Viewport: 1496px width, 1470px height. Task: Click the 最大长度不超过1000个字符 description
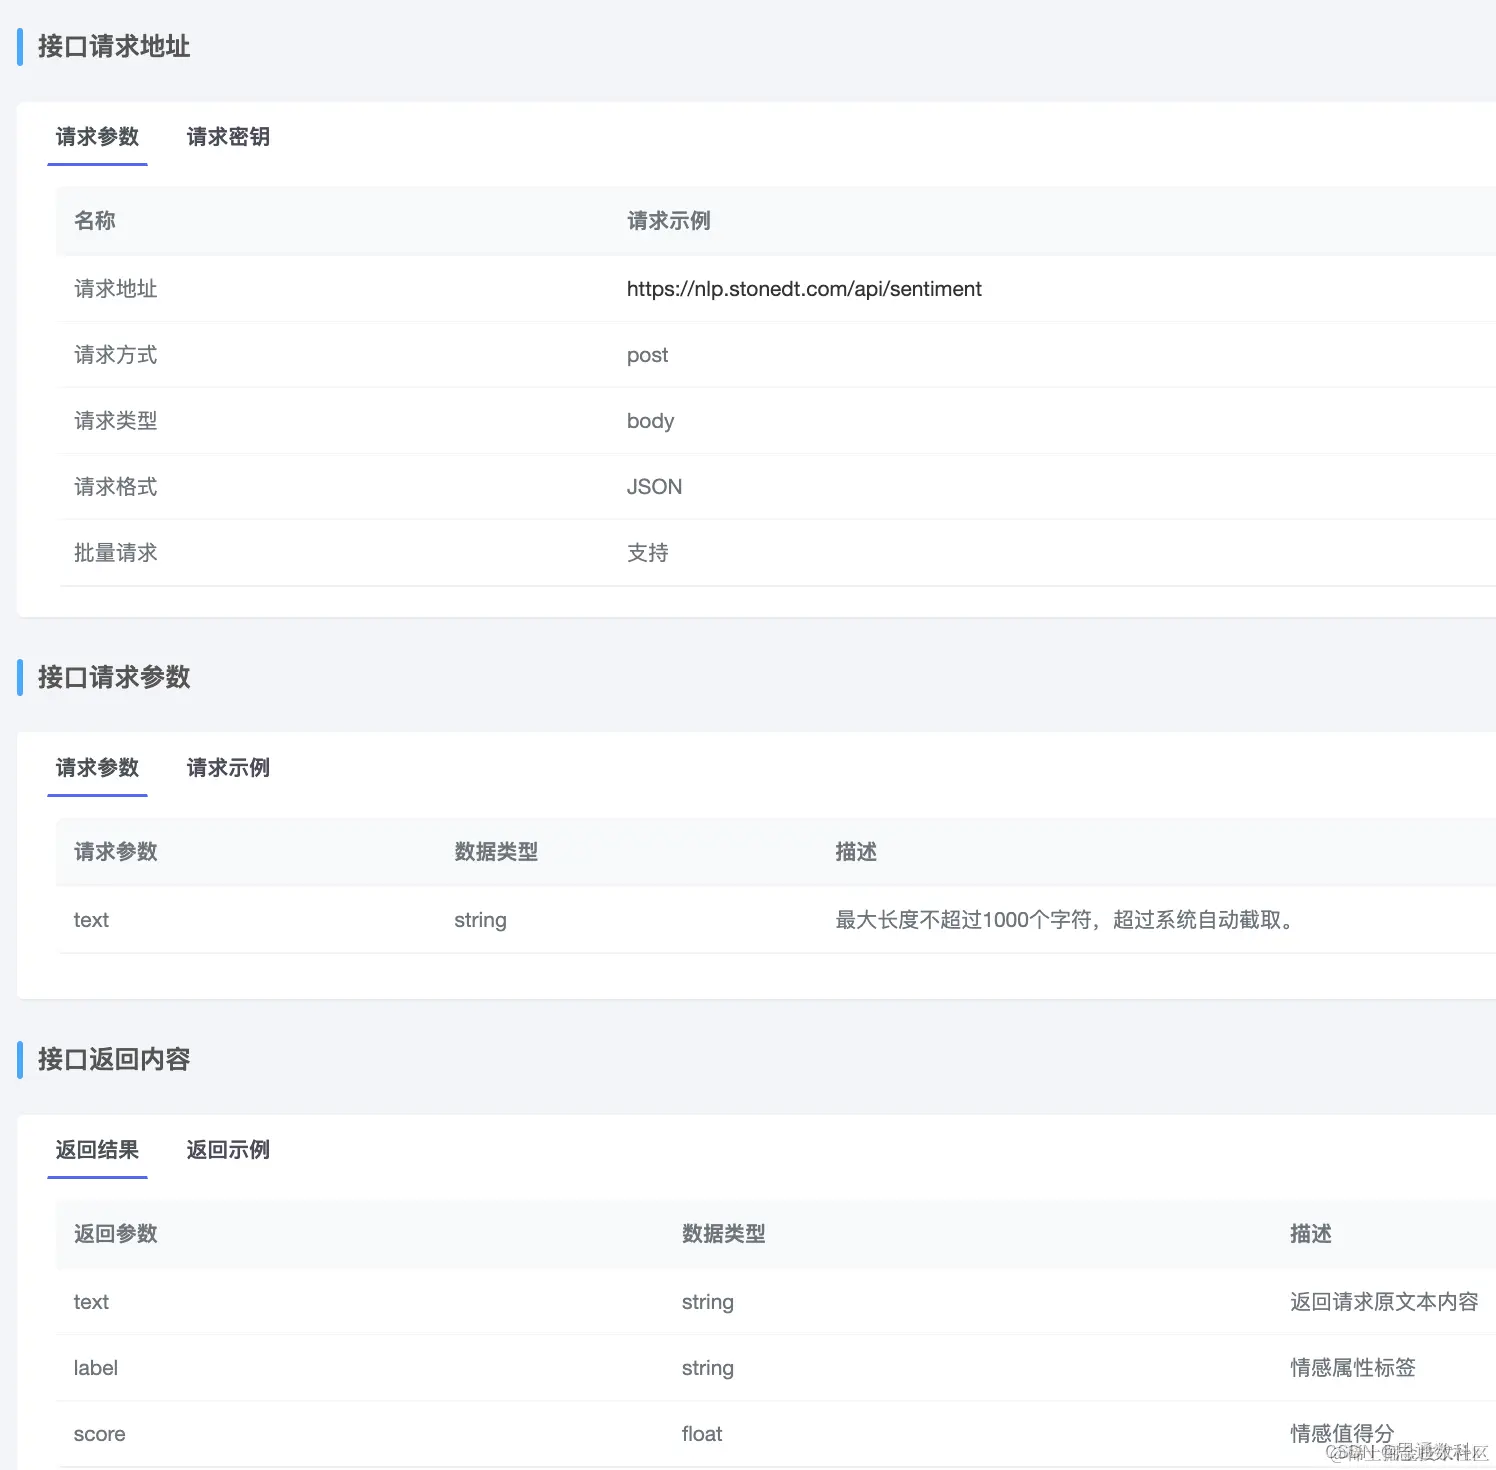click(1067, 920)
